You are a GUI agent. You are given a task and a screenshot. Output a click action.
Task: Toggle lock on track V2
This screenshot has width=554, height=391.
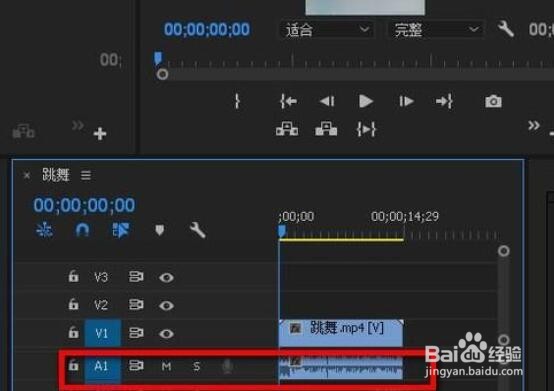[73, 304]
